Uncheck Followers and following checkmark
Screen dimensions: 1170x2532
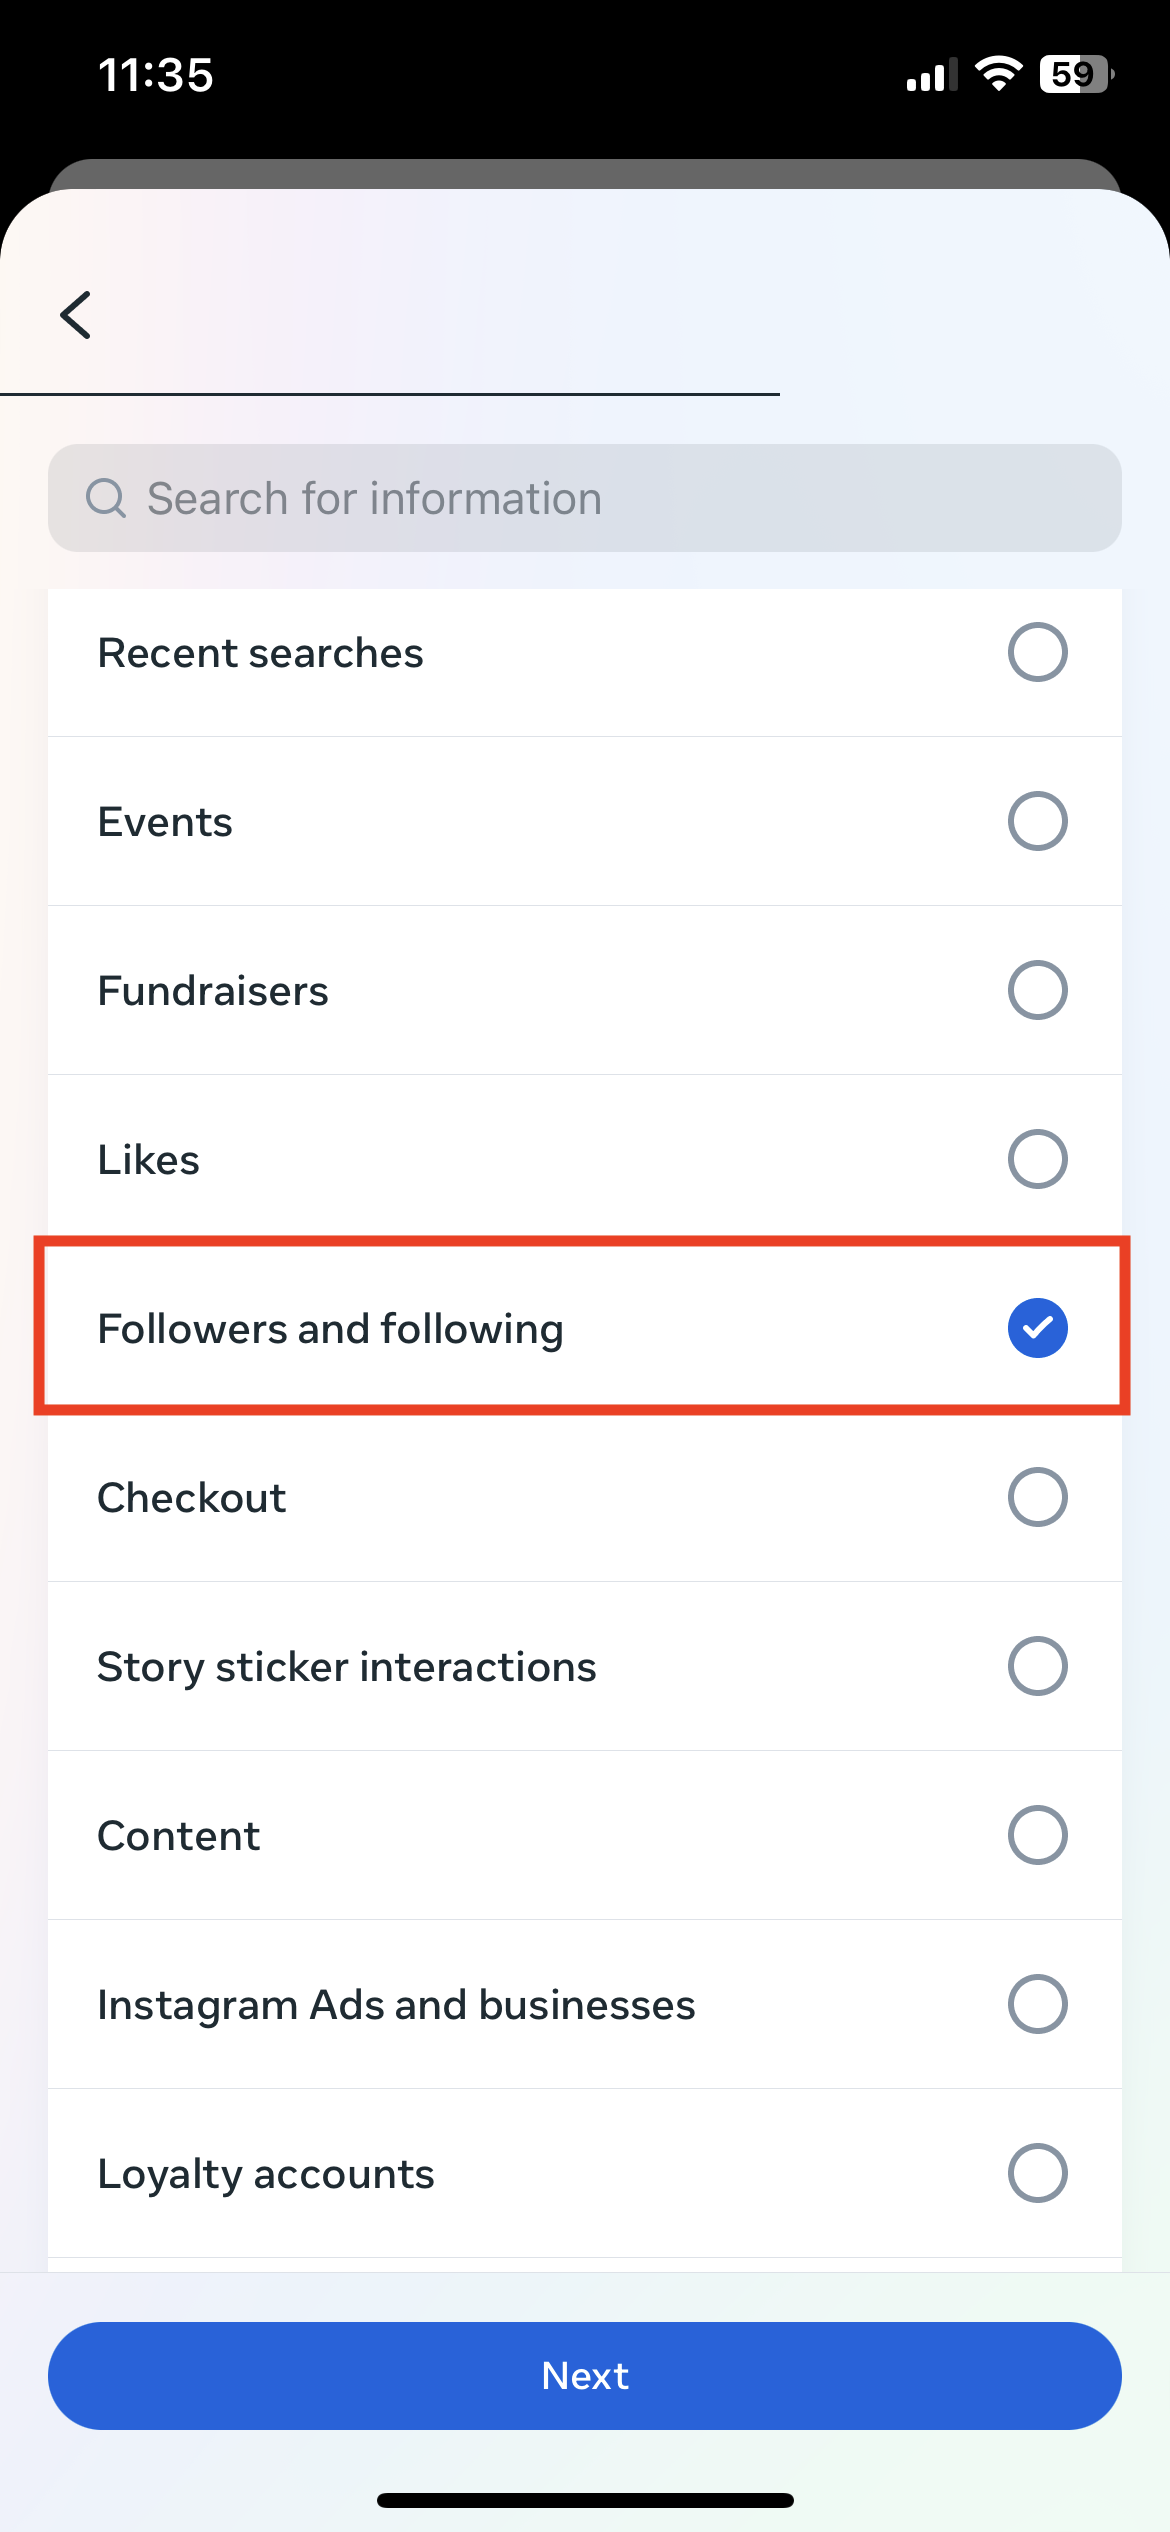pos(1037,1328)
